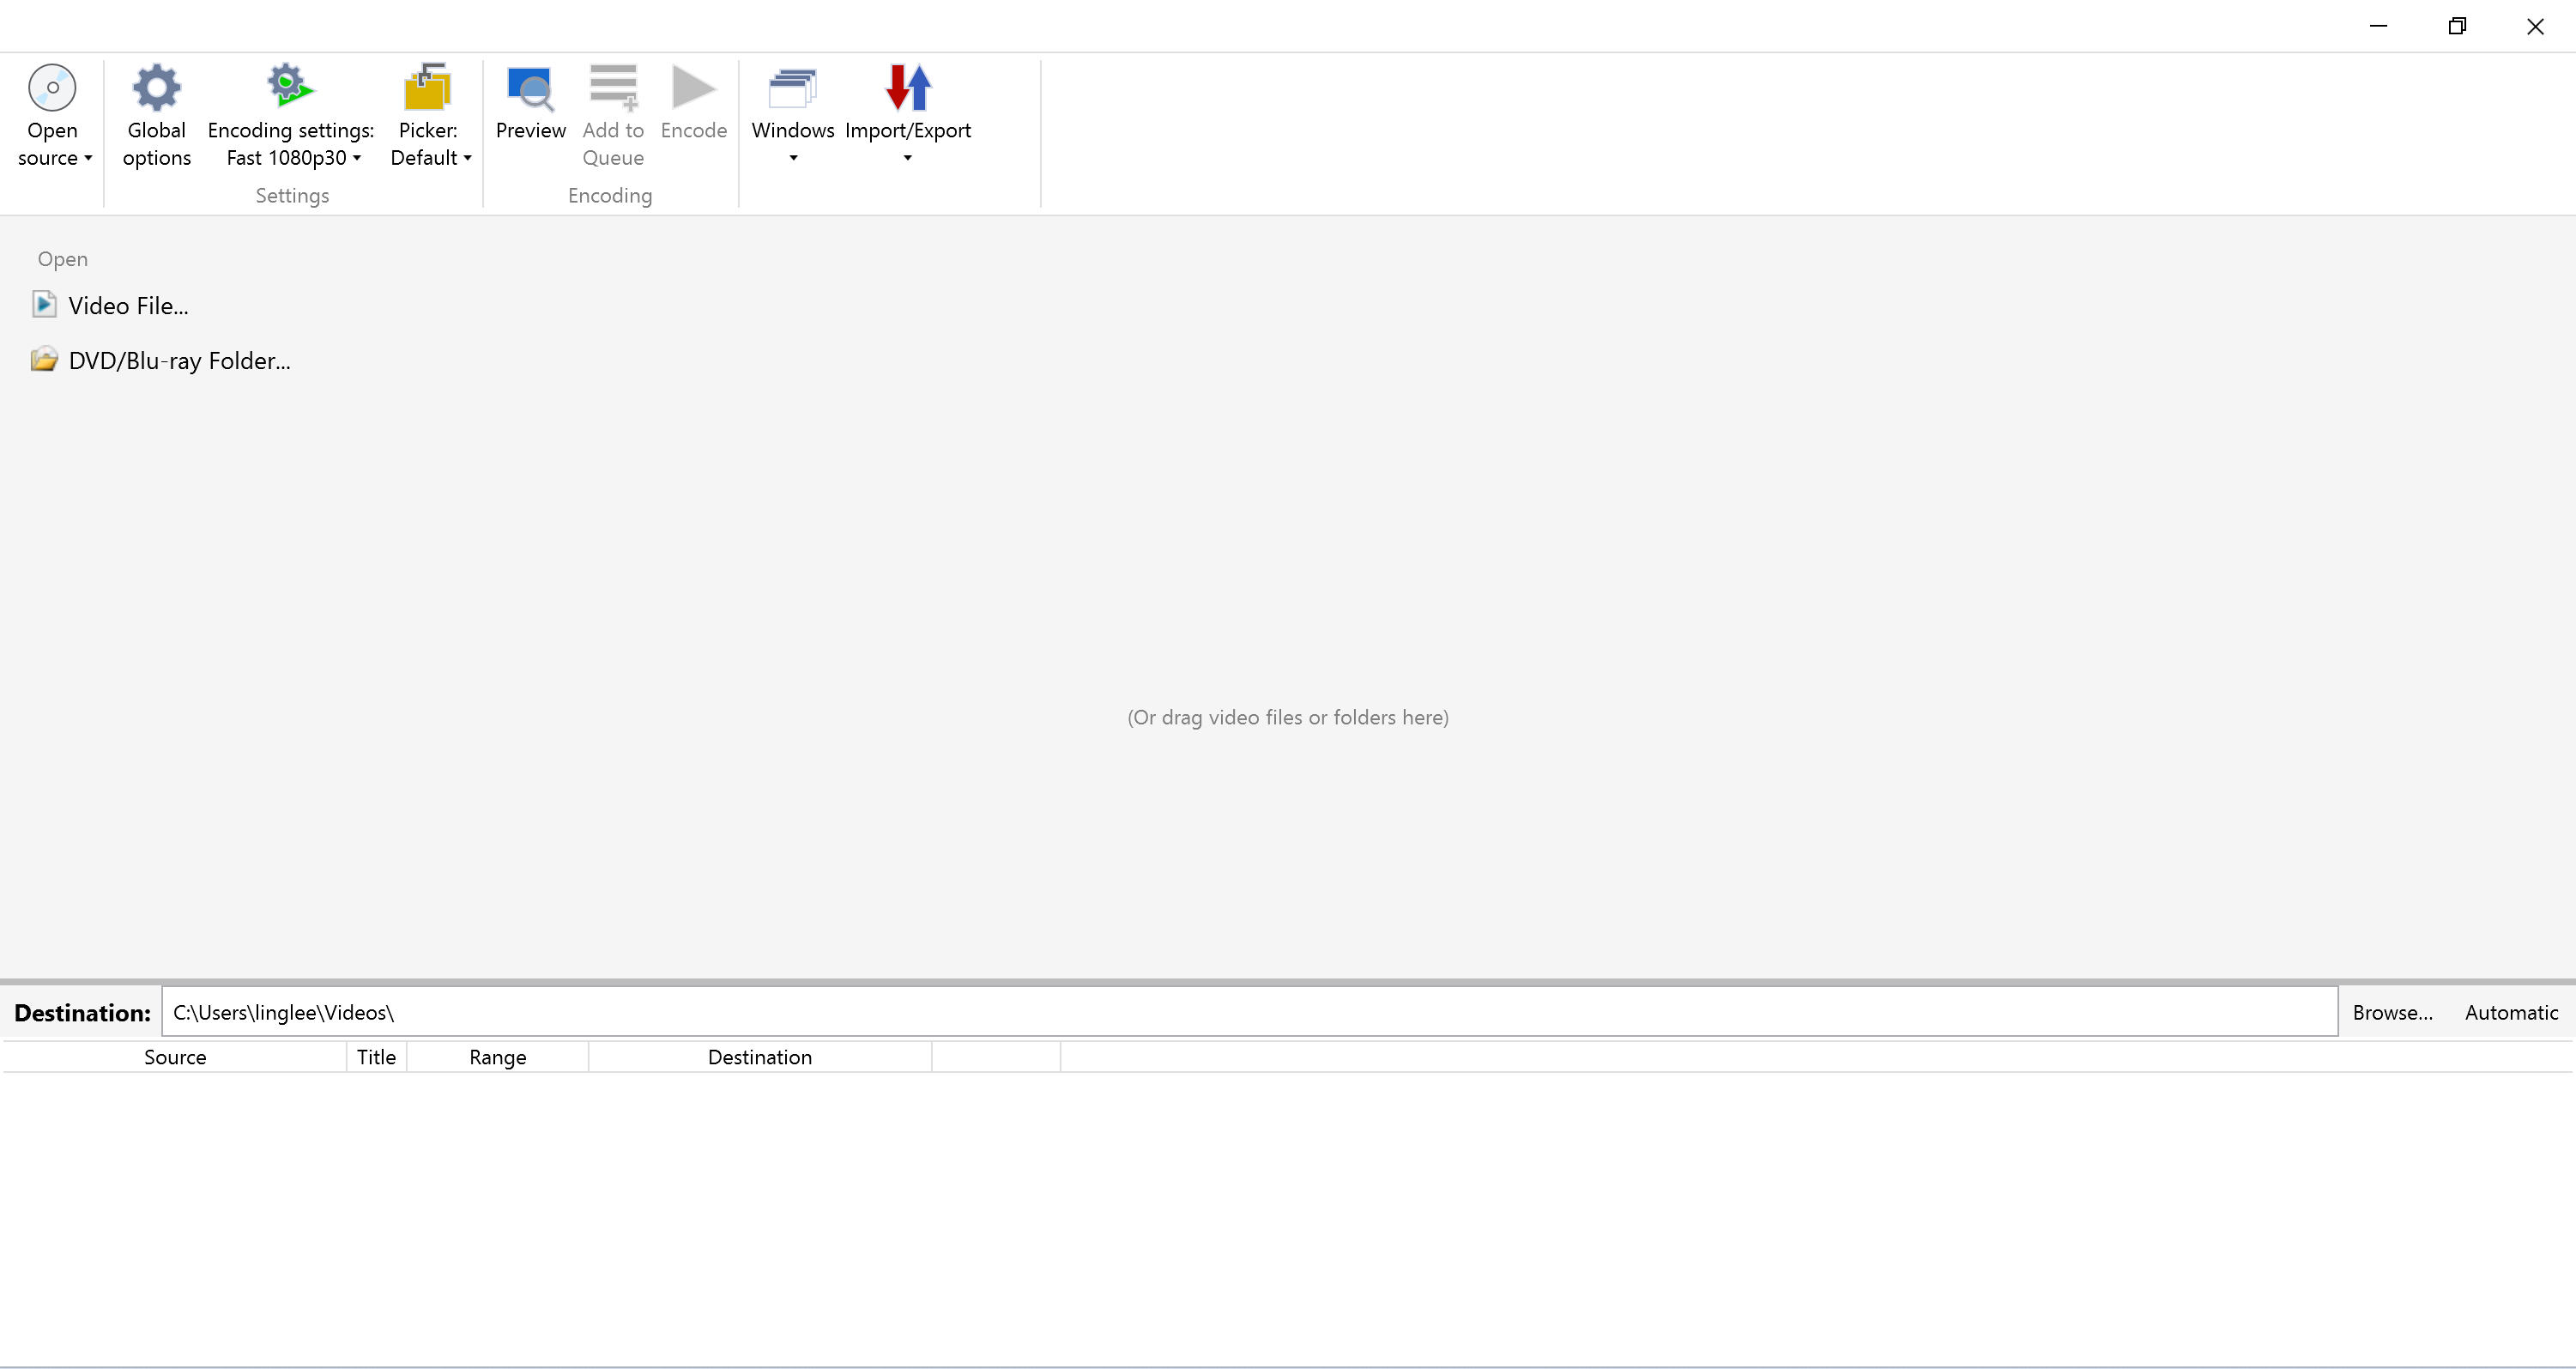Open Global options gear icon
The width and height of the screenshot is (2576, 1369).
(x=156, y=88)
